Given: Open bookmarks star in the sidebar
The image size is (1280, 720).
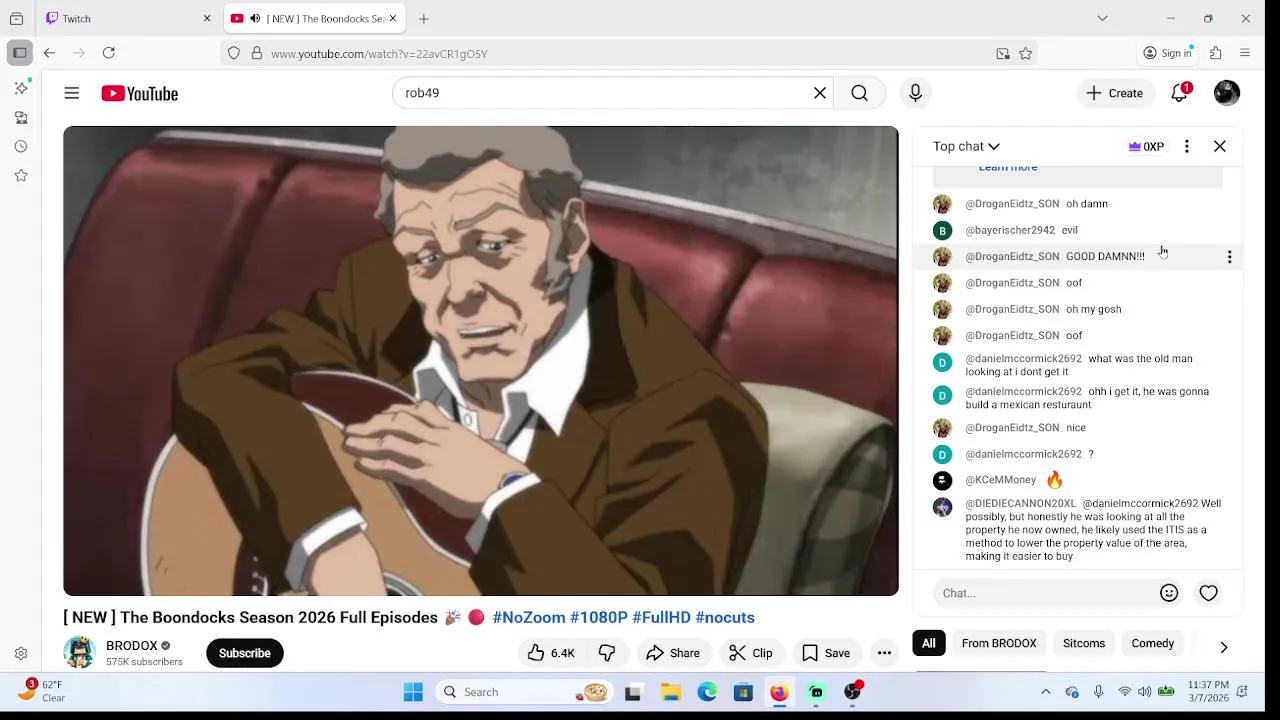Looking at the screenshot, I should click(21, 175).
